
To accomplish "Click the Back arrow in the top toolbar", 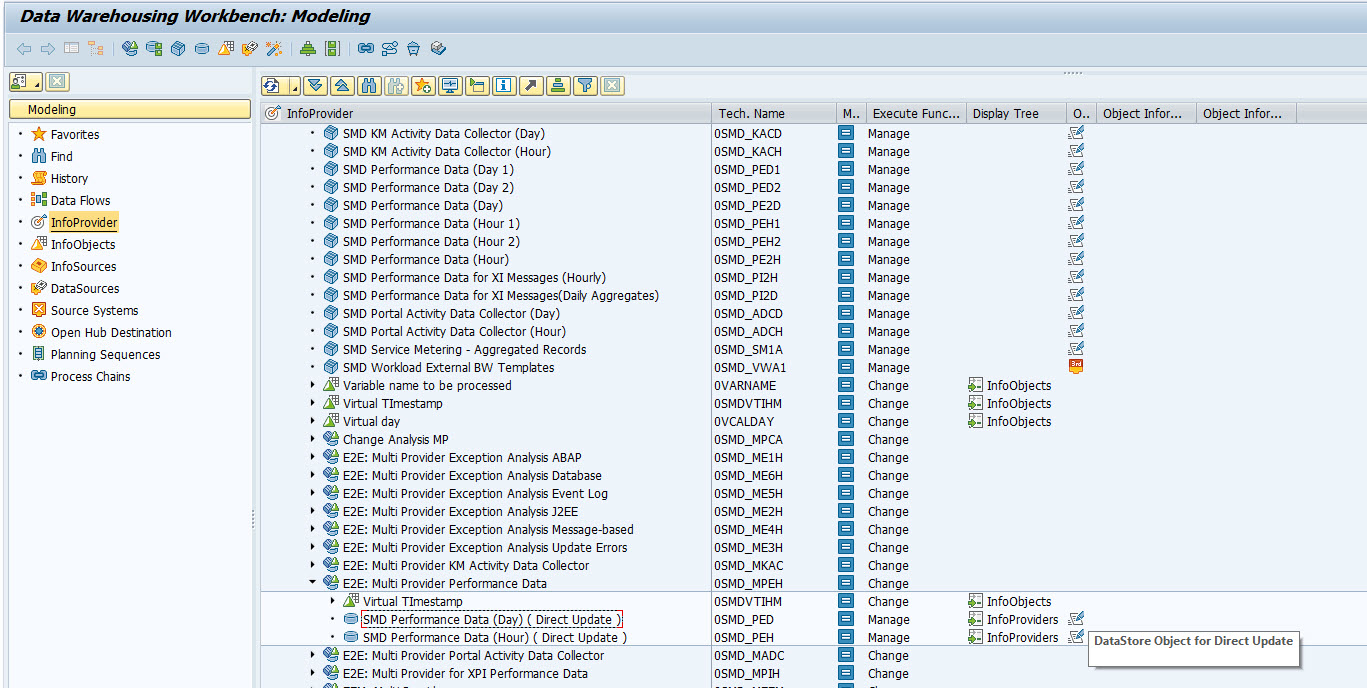I will [x=24, y=48].
